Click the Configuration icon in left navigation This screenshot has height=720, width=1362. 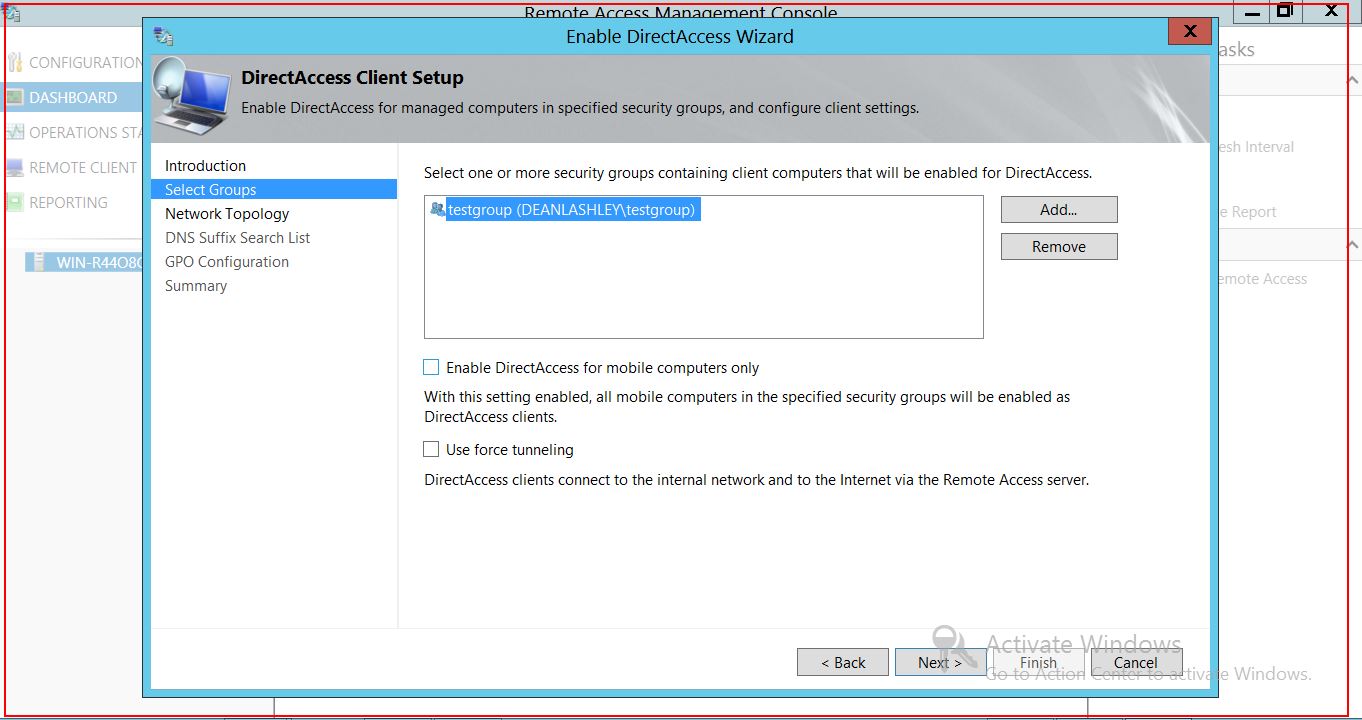tap(14, 63)
